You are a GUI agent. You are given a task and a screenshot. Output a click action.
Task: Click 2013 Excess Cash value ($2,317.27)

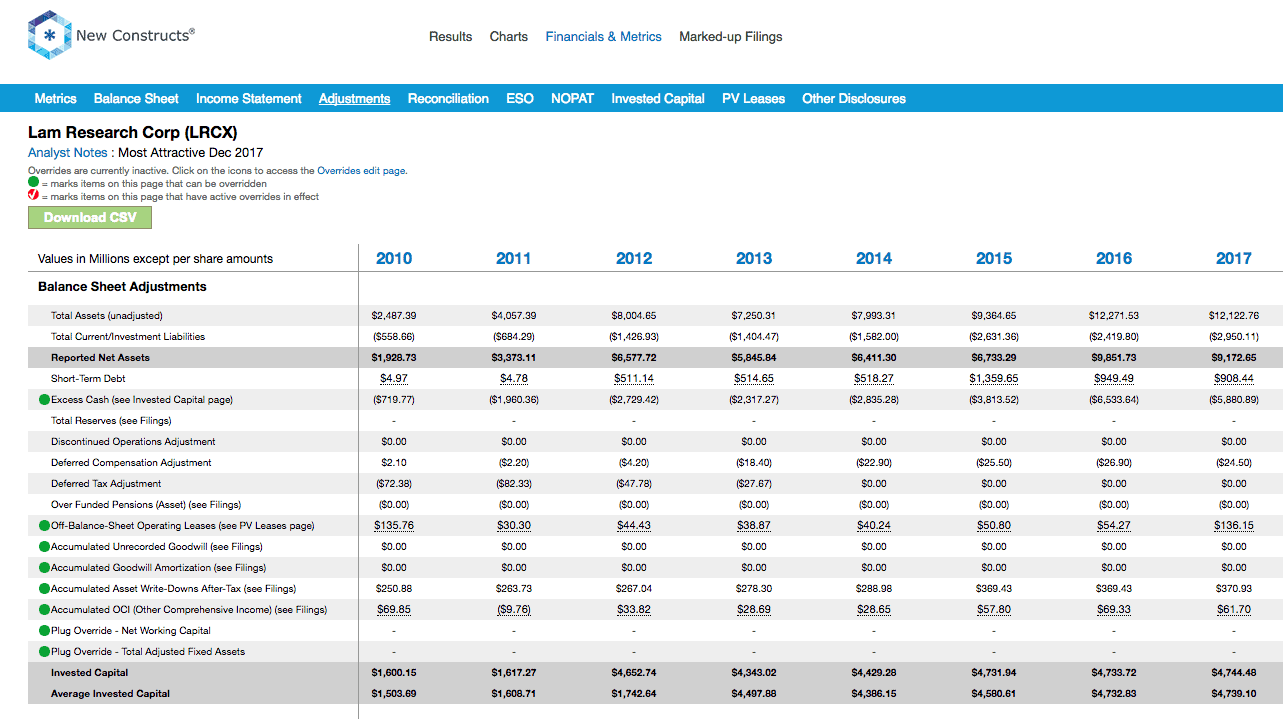[x=754, y=400]
